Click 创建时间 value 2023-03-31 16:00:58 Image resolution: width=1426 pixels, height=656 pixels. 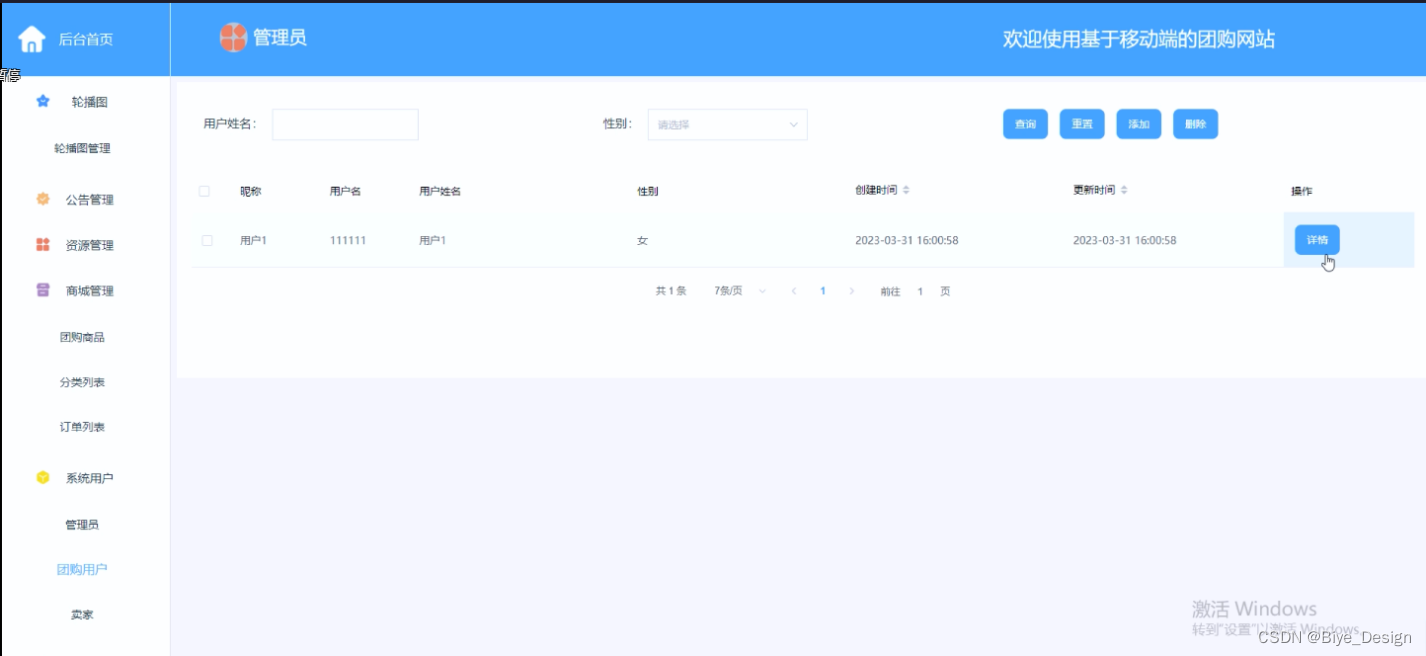(x=907, y=240)
